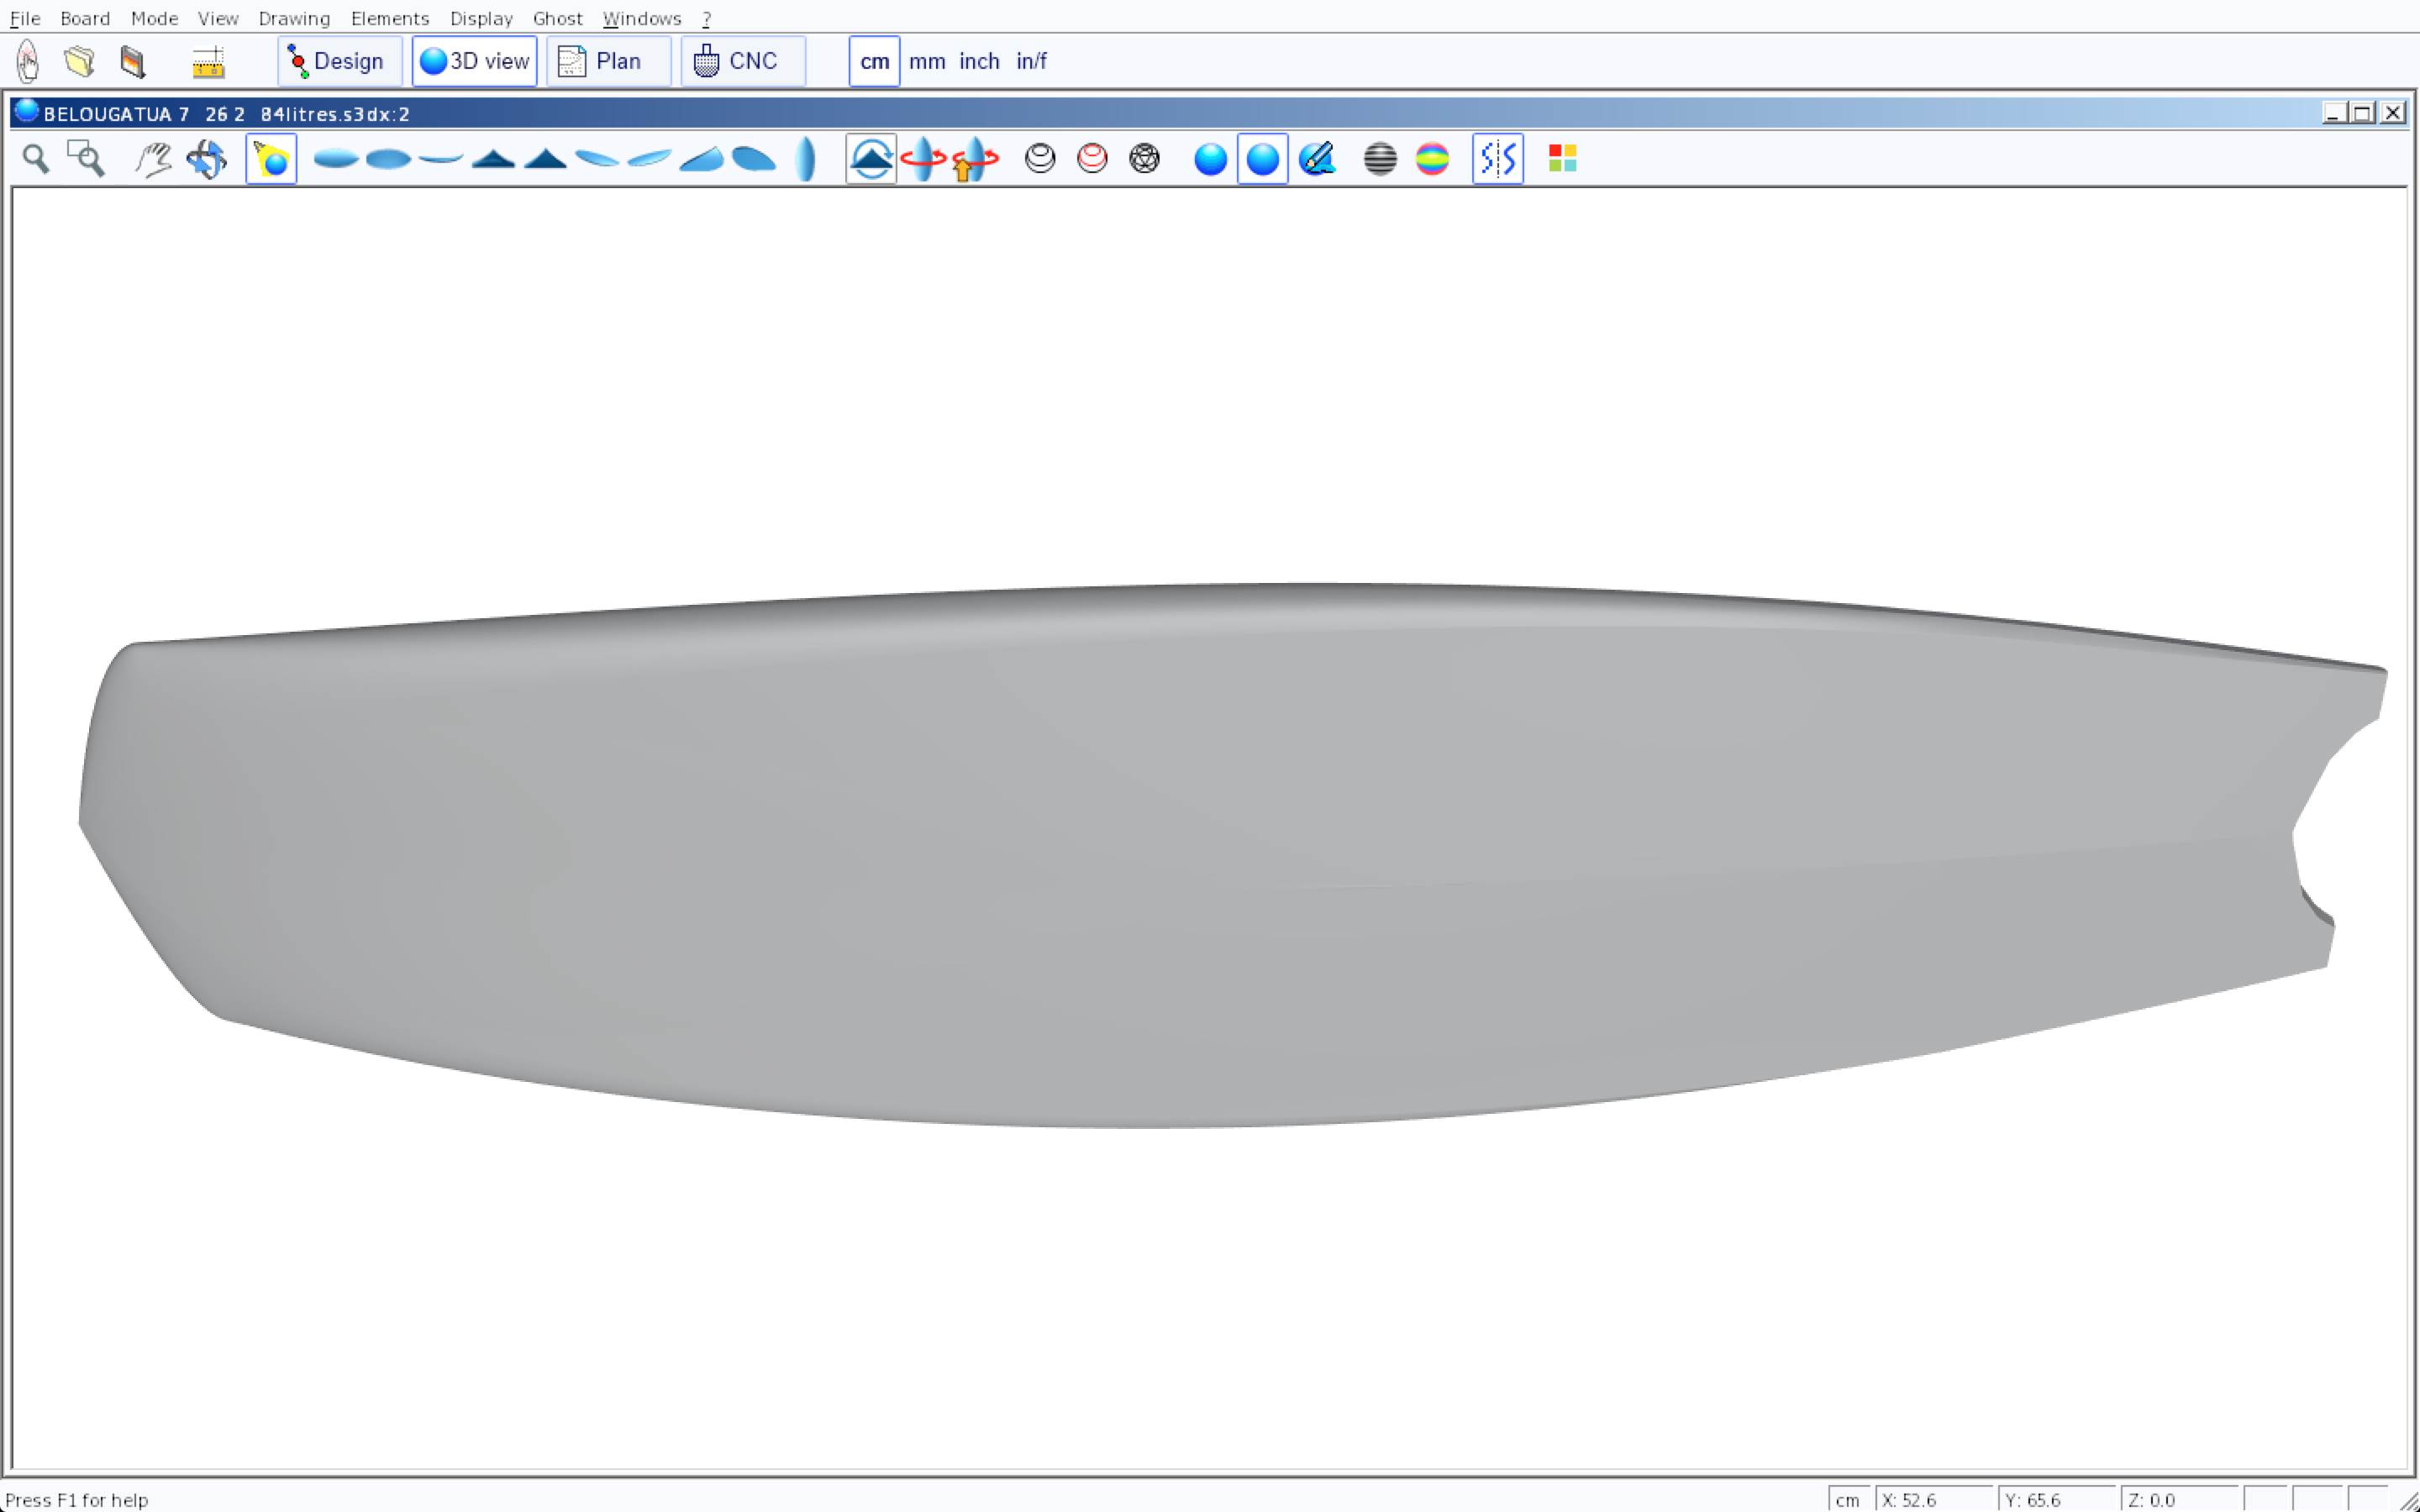Viewport: 2420px width, 1512px height.
Task: Toggle the light source yellow cone button
Action: pos(271,159)
